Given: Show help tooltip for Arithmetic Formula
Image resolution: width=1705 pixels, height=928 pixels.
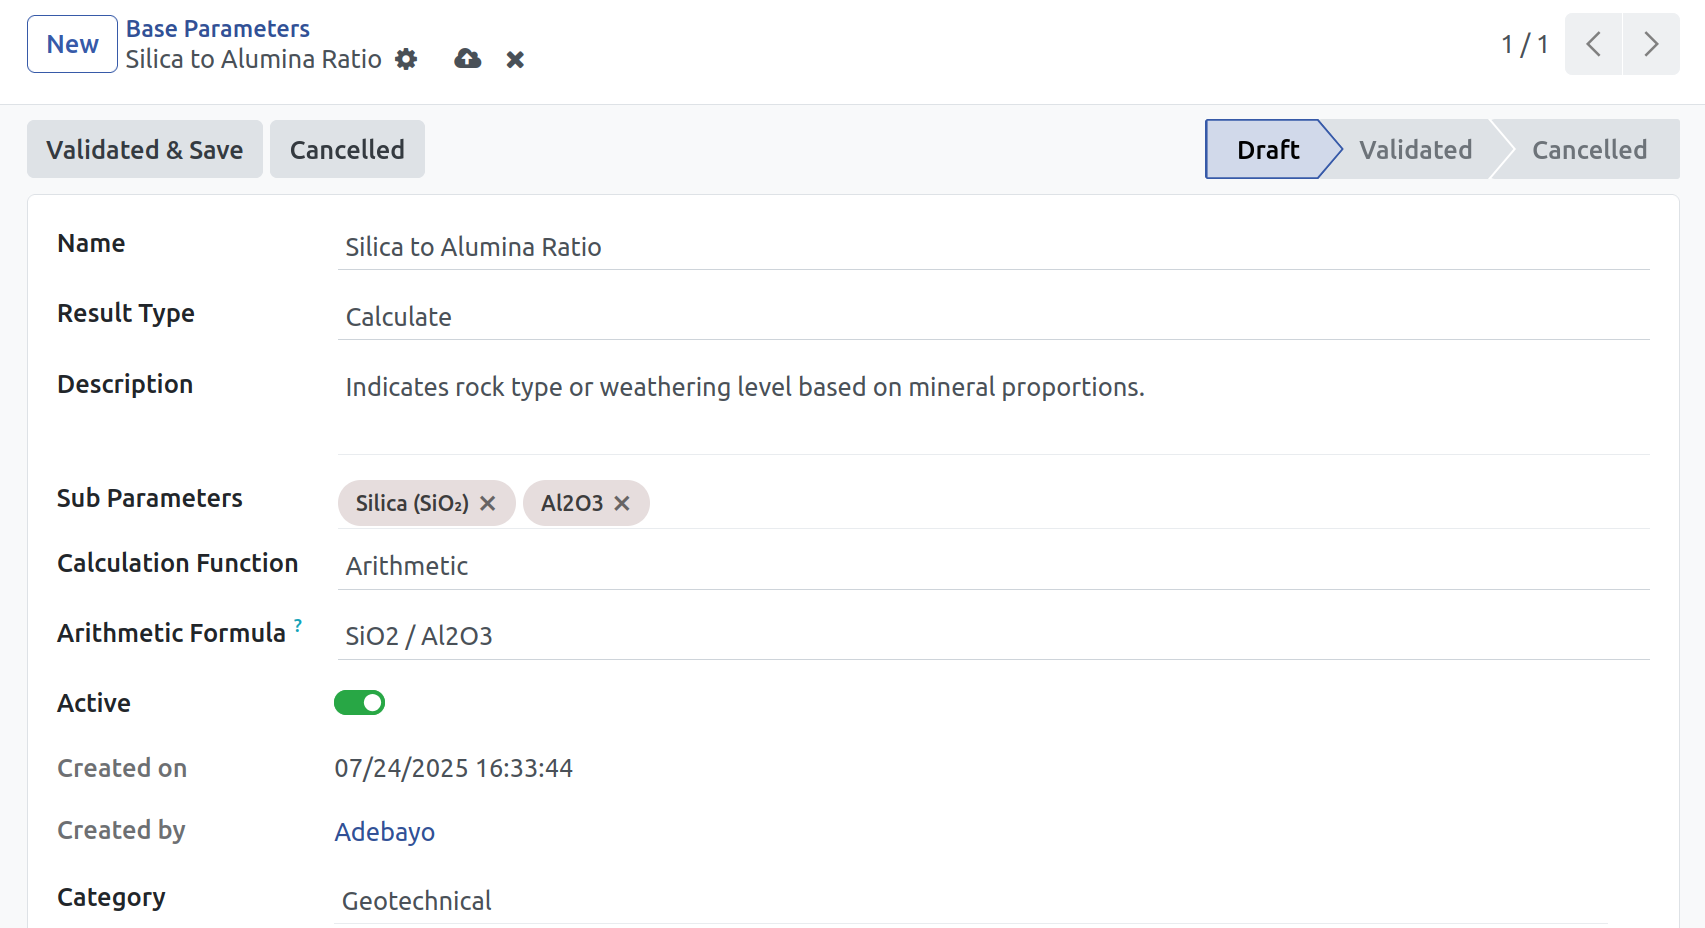Looking at the screenshot, I should tap(298, 624).
